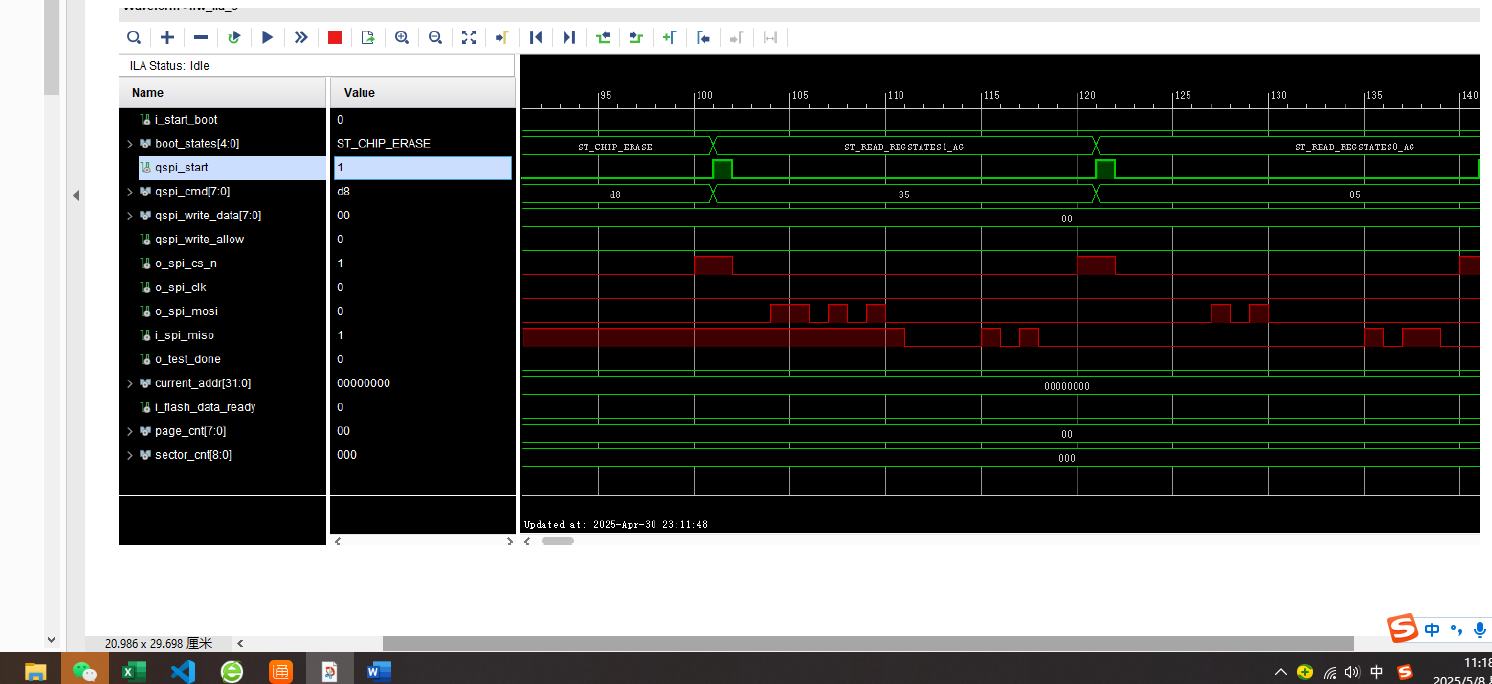Image resolution: width=1492 pixels, height=684 pixels.
Task: Click the document horizontal scrollbar thumb
Action: click(868, 643)
